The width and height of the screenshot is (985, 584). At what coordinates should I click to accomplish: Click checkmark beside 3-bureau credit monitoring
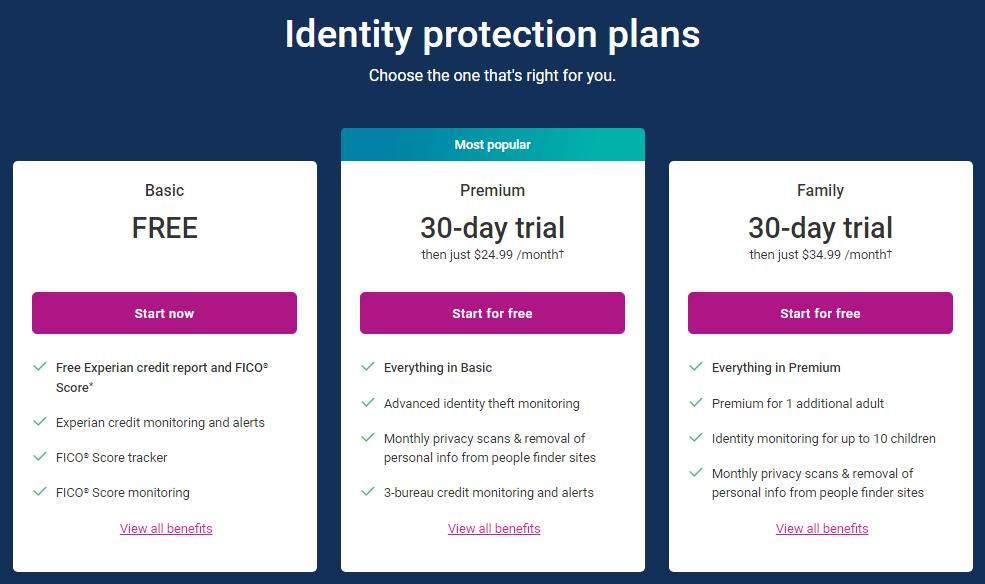[x=367, y=492]
